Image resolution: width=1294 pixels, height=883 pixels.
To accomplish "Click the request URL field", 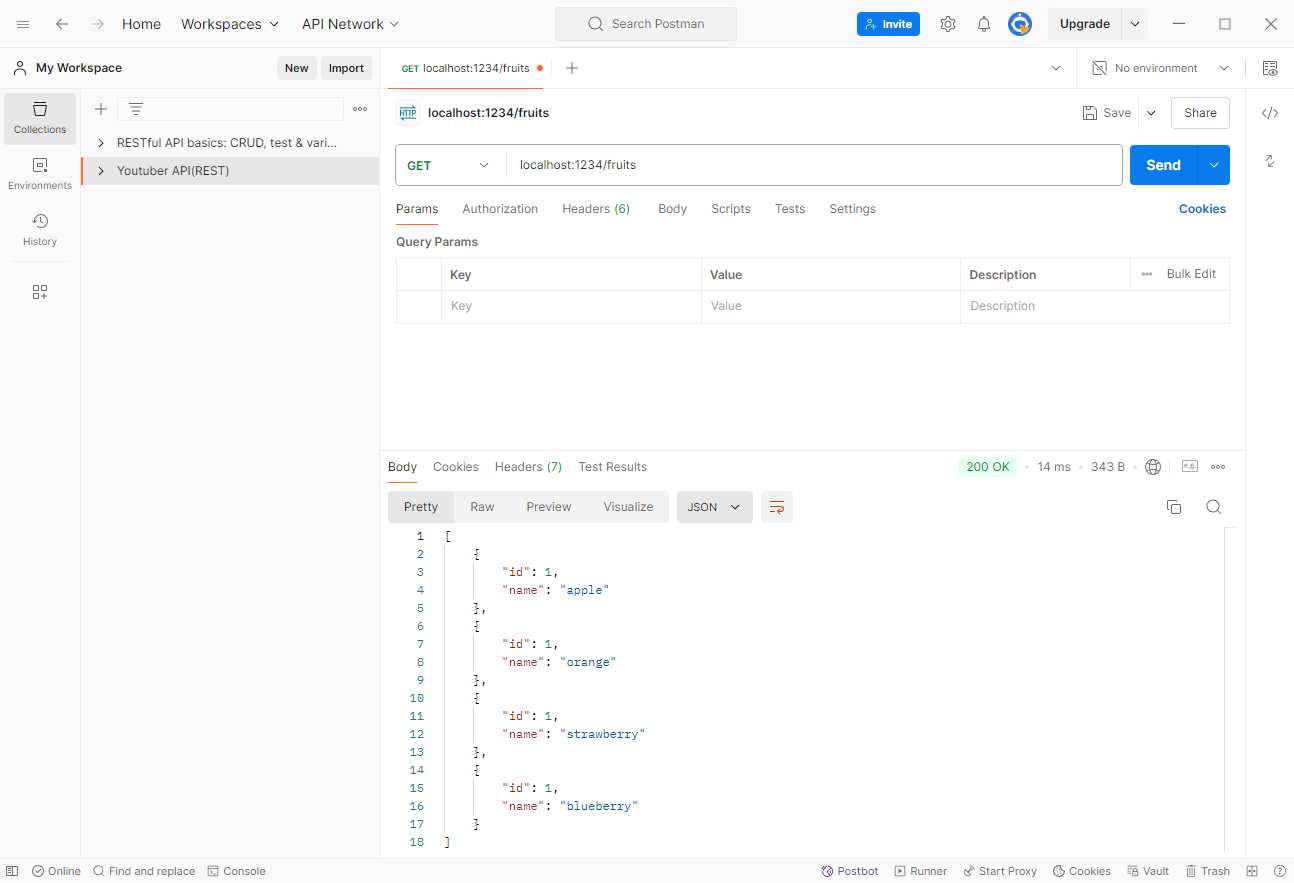I will click(814, 165).
